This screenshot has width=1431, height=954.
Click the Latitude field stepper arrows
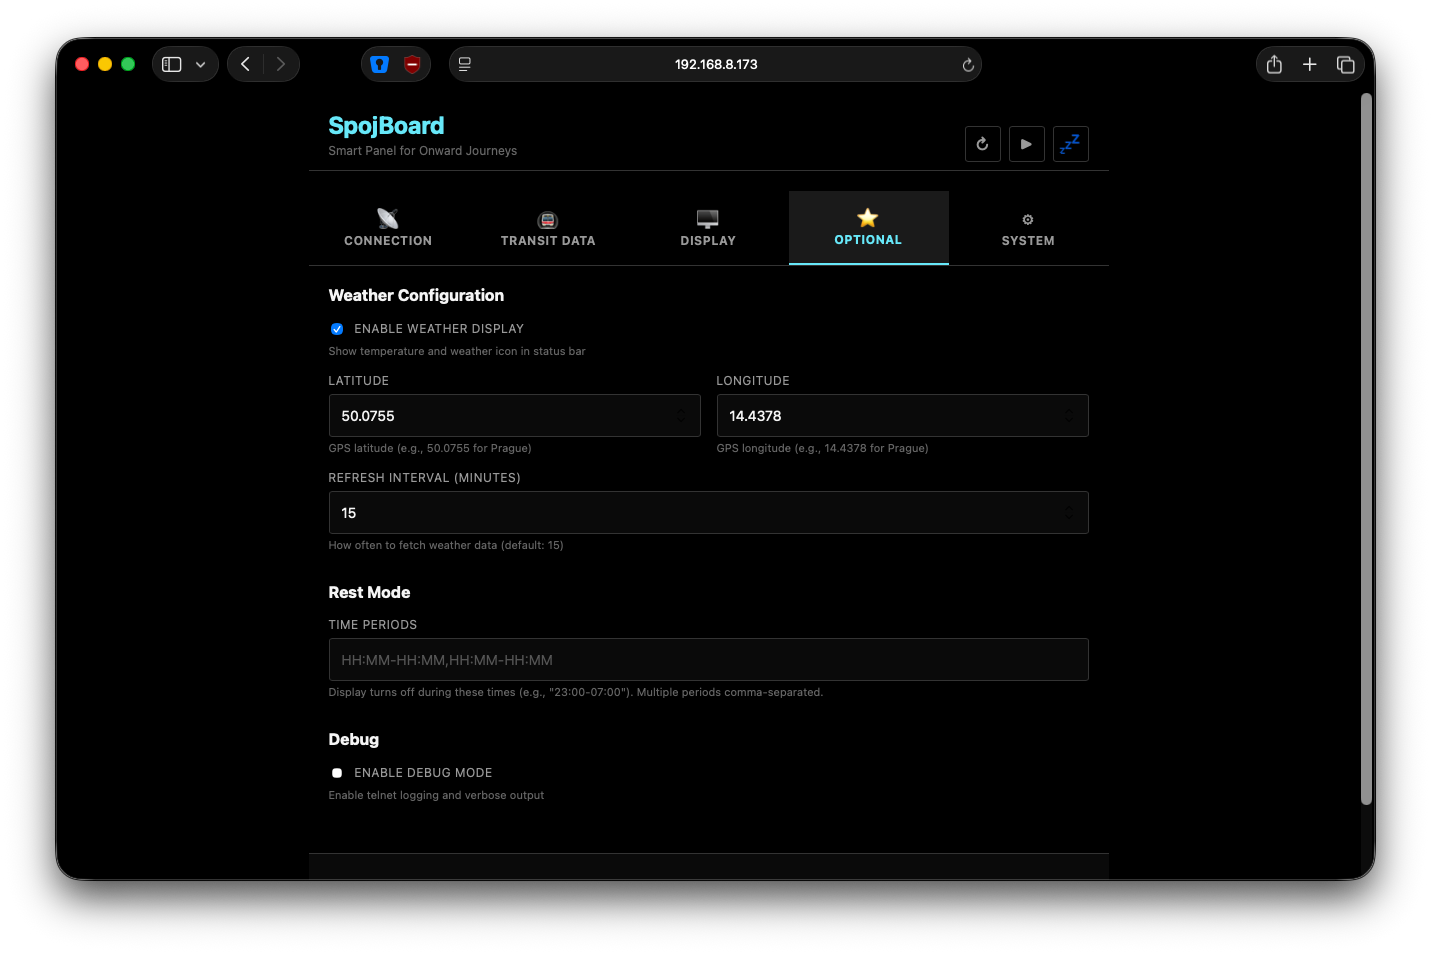[x=681, y=416]
